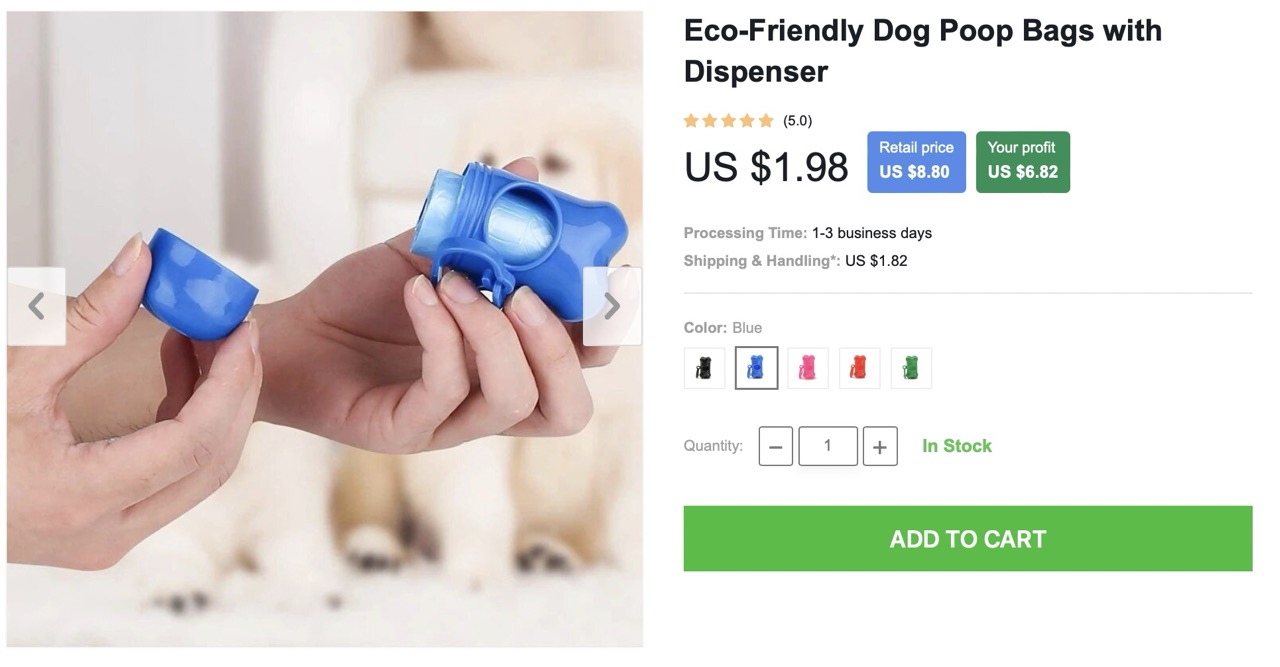Image resolution: width=1280 pixels, height=667 pixels.
Task: Click the Eco-Friendly Dog Poop Bags title
Action: 922,50
